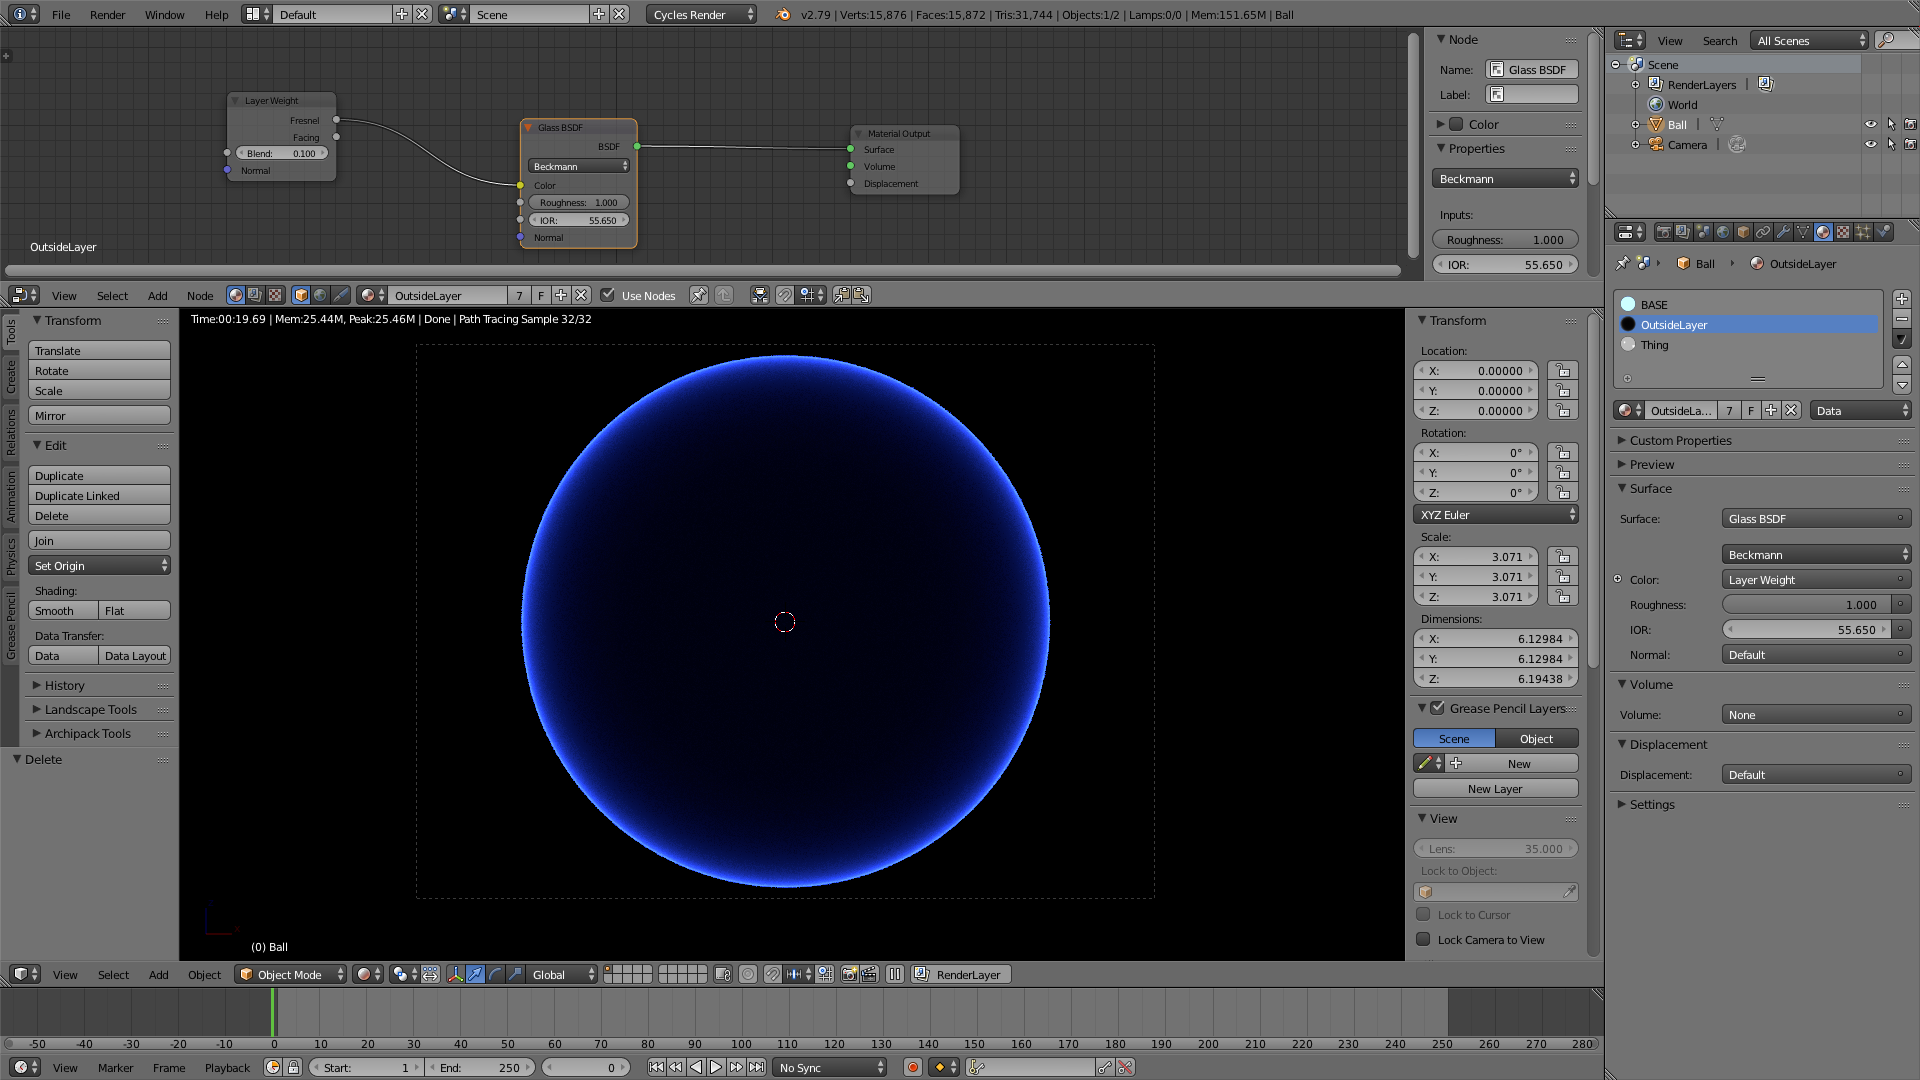Open the Scene properties tab
1920x1080 pixels.
[1703, 232]
